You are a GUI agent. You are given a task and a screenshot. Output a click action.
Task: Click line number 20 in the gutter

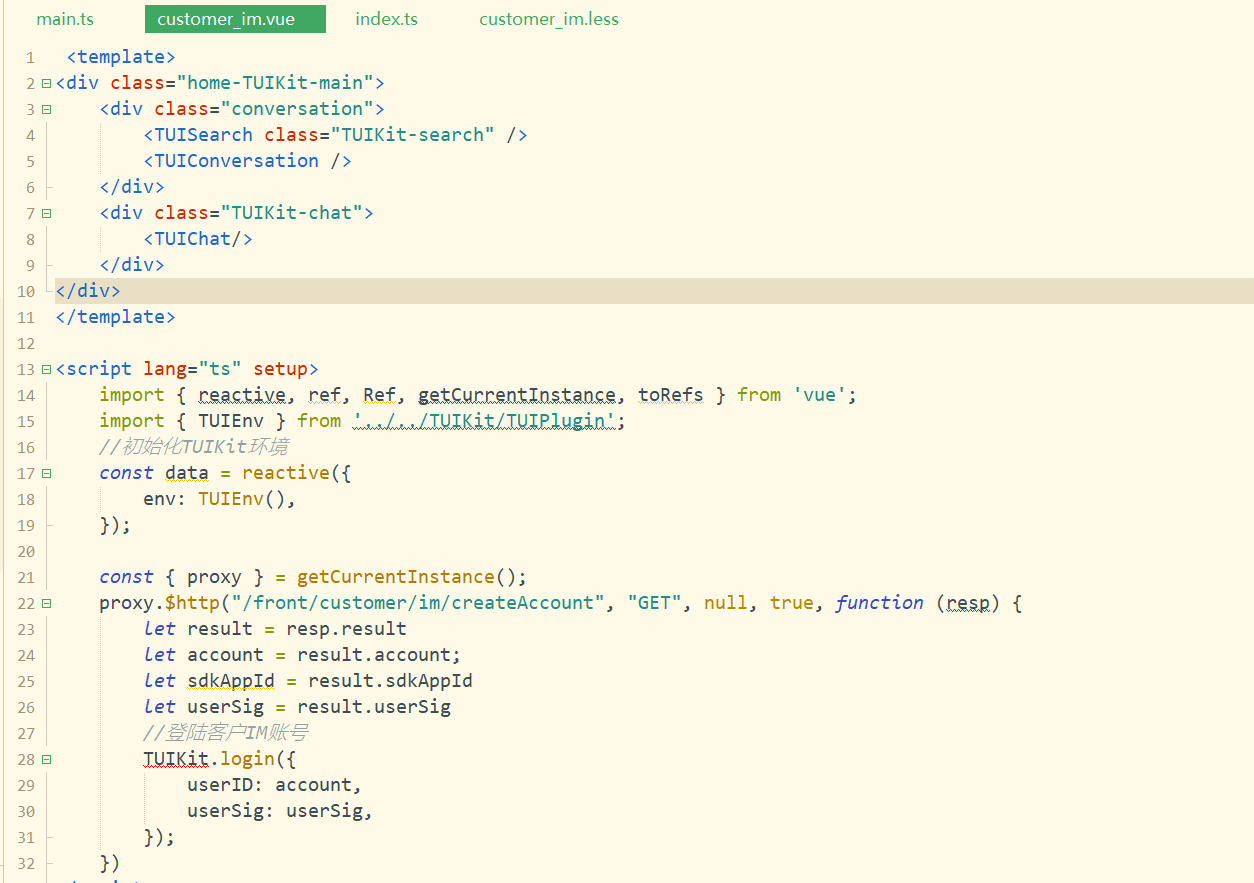[25, 551]
